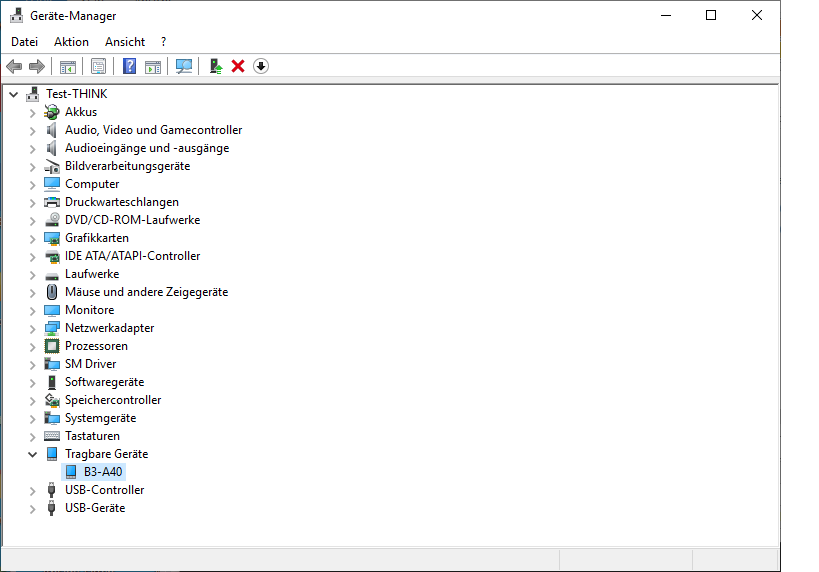Click the Druckwarteschlangen printer icon

click(x=52, y=202)
